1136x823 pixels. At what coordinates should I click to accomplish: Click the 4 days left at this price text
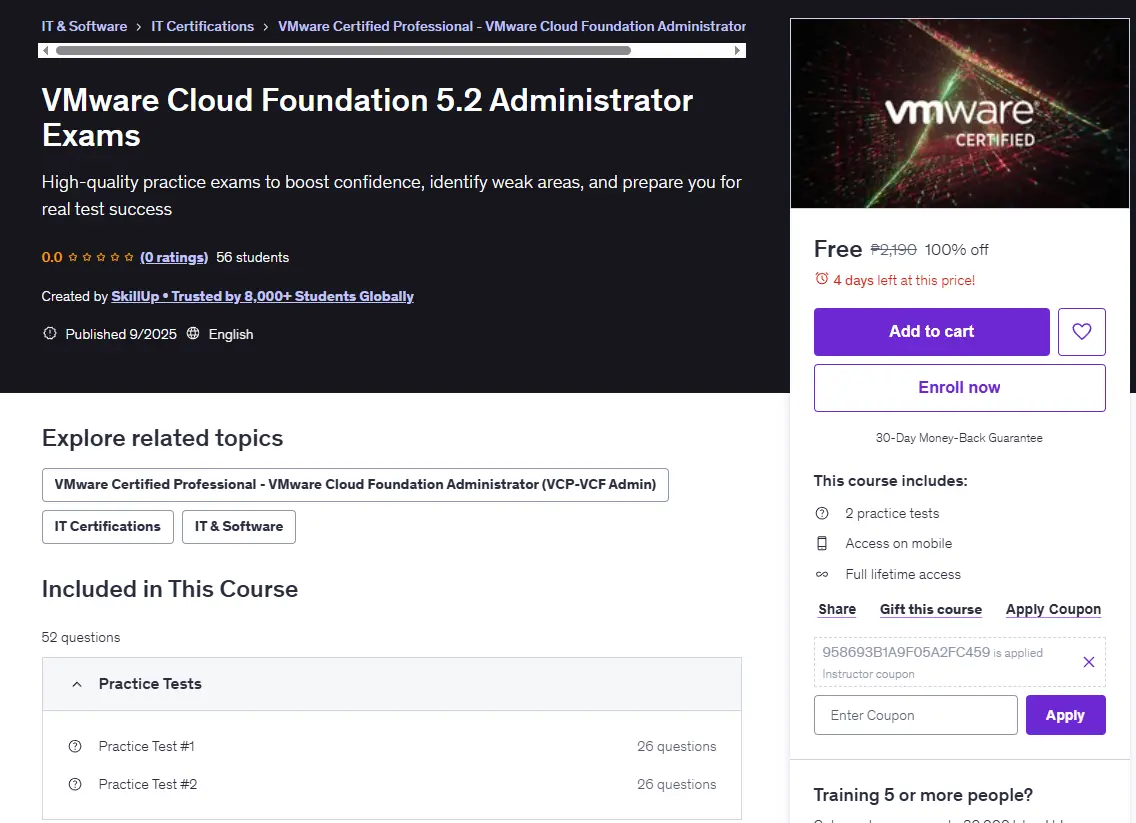click(x=903, y=280)
